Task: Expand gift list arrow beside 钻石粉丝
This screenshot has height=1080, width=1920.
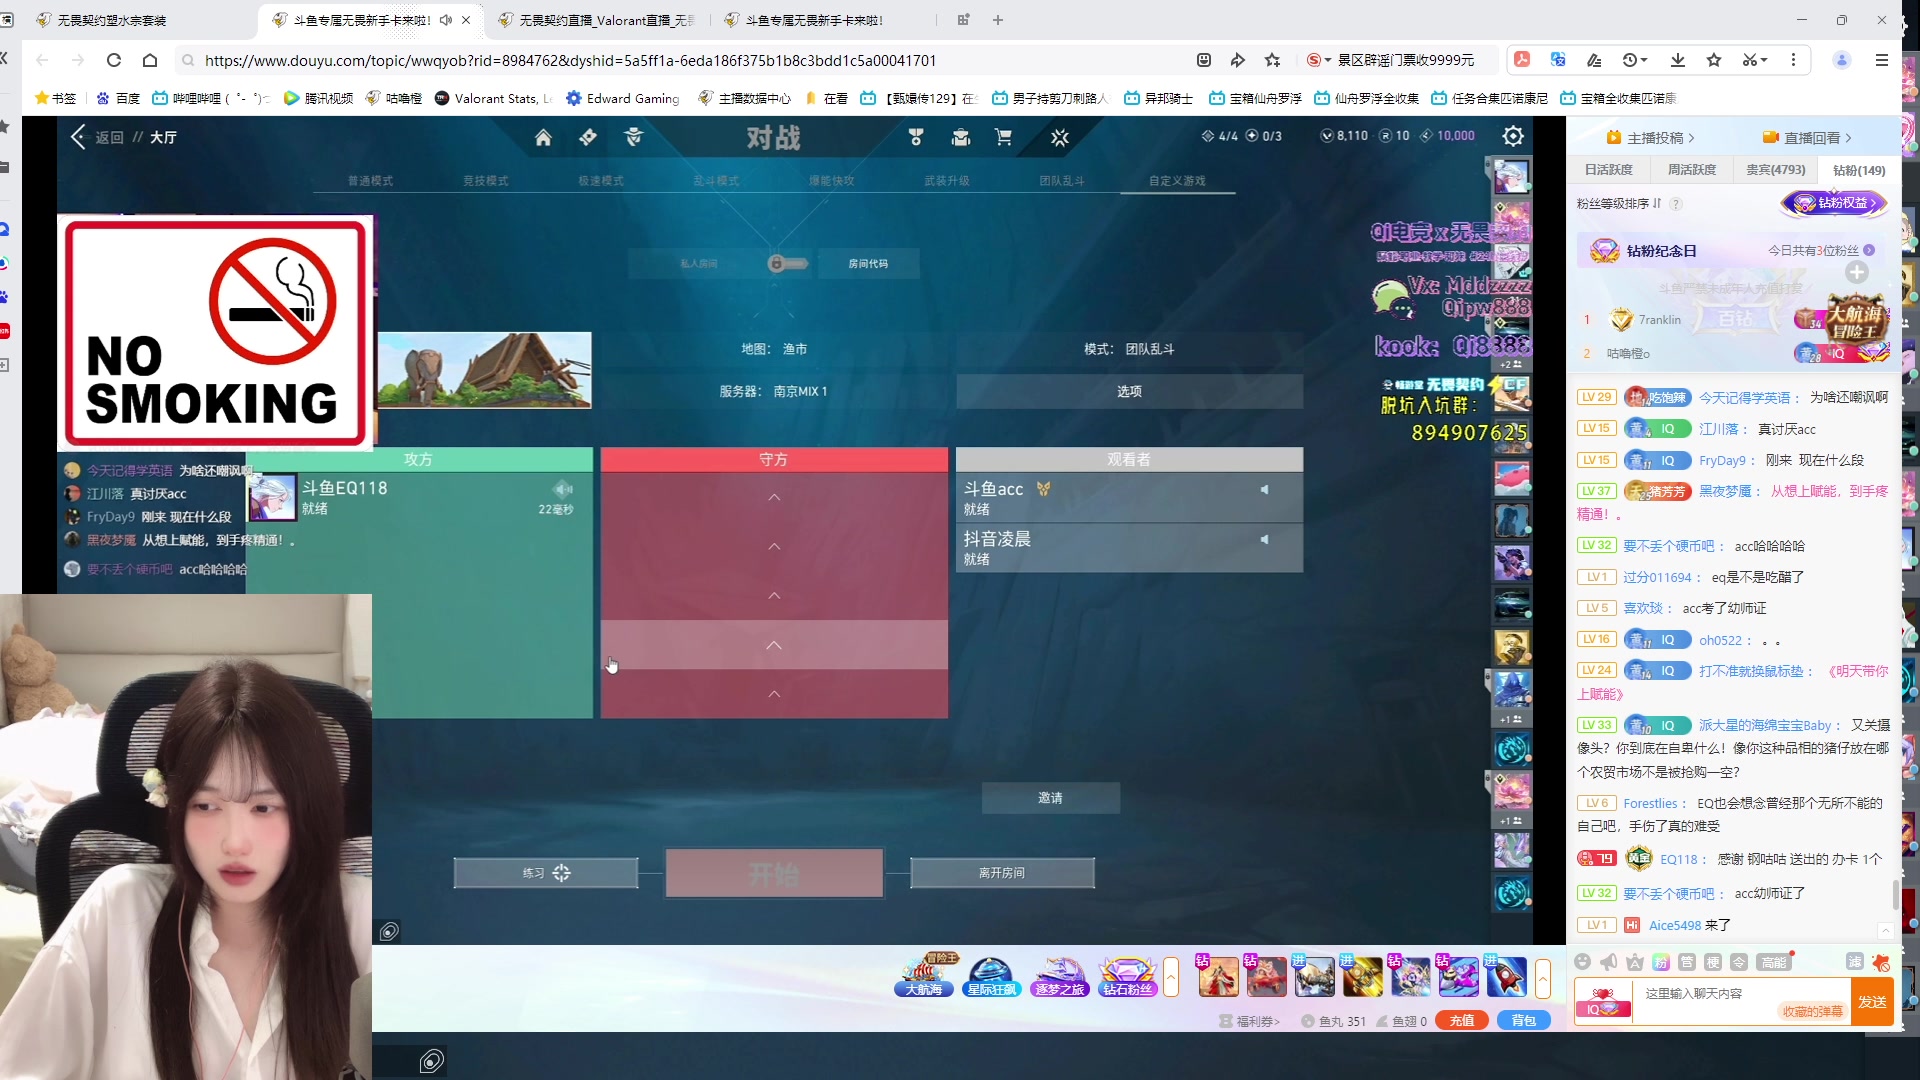Action: (1171, 977)
